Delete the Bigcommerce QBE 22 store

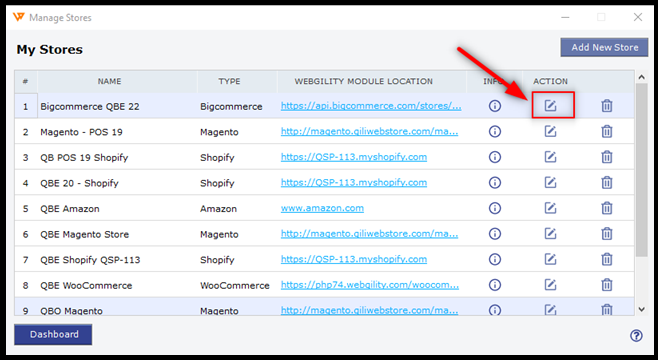[x=606, y=106]
